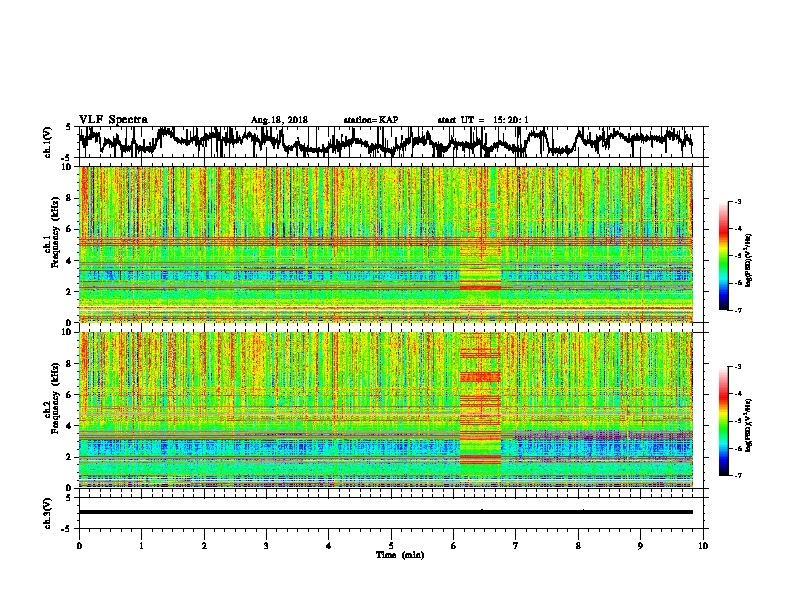Image resolution: width=792 pixels, height=612 pixels.
Task: Click the ch.1 frequency axis '10' tick label
Action: click(x=69, y=167)
